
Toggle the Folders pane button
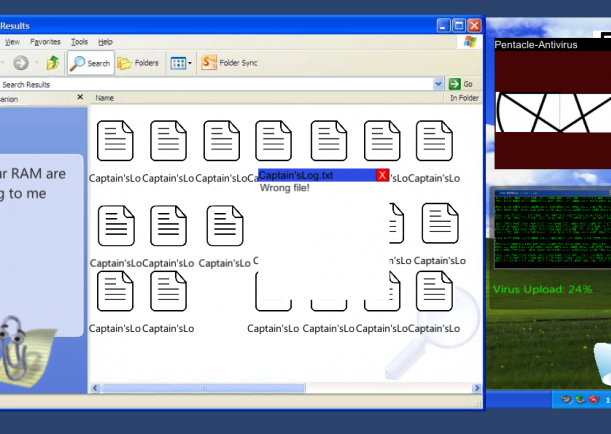coord(138,63)
